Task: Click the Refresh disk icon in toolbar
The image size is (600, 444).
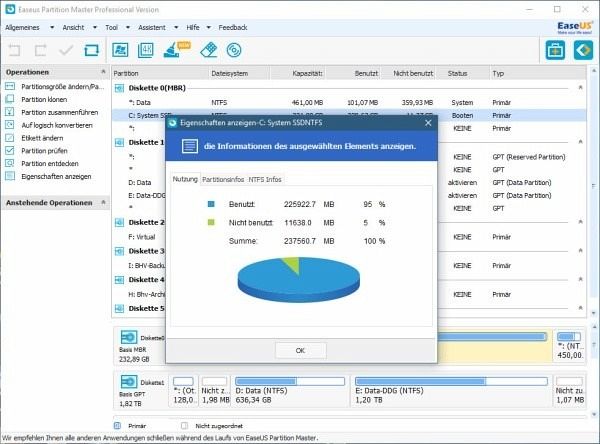Action: coord(92,49)
